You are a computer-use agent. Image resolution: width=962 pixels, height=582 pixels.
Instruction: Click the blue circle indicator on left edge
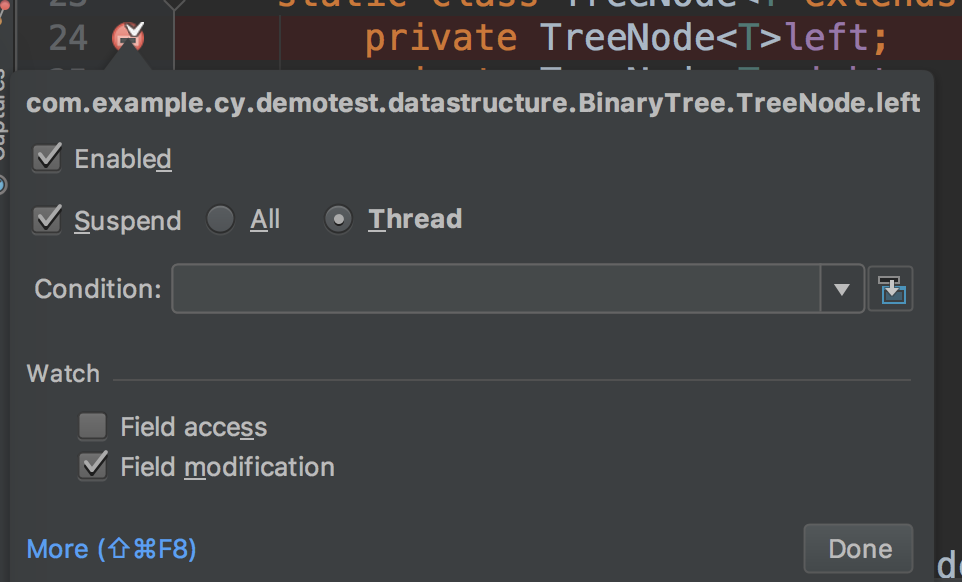[4, 184]
